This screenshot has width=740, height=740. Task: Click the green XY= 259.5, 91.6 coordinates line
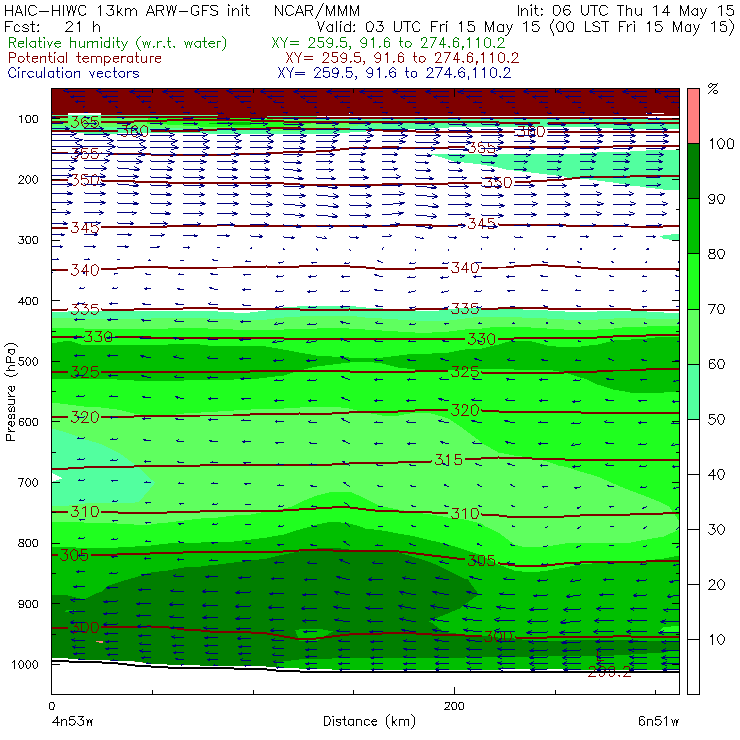click(388, 43)
